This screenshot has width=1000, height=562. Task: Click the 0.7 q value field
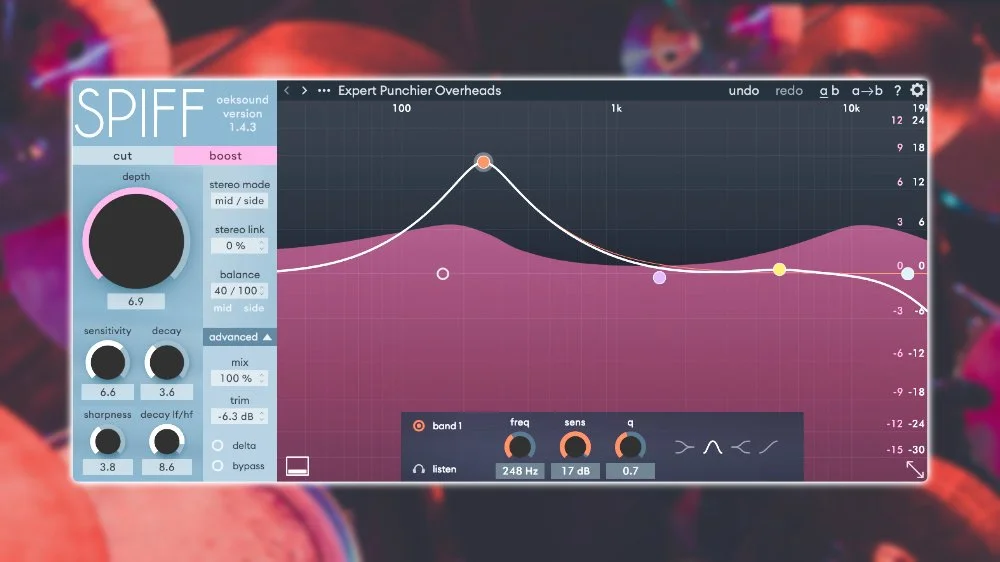630,471
